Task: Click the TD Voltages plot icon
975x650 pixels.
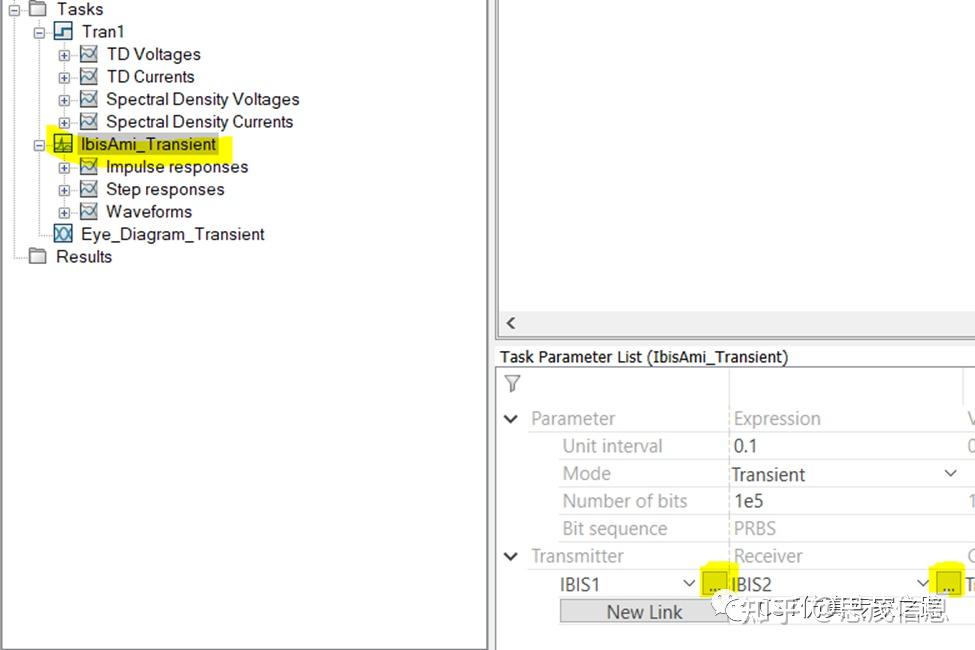Action: pos(89,54)
